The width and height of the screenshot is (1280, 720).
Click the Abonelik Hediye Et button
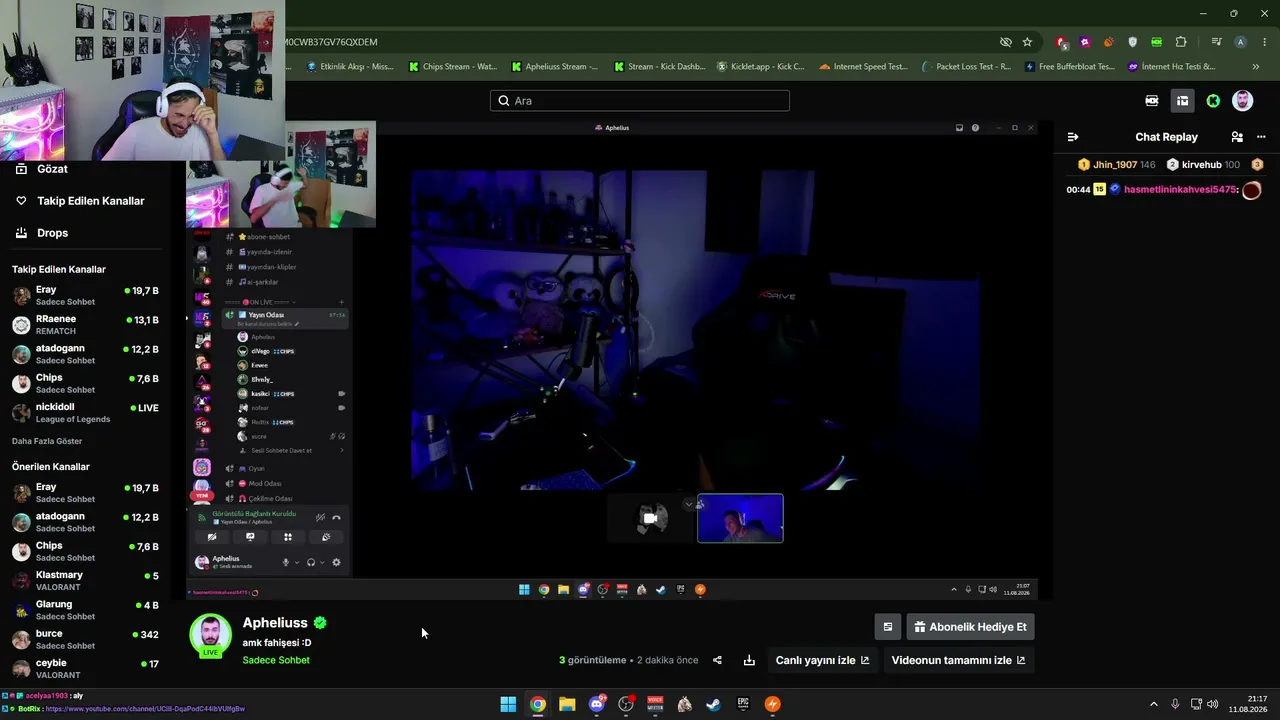click(x=970, y=627)
